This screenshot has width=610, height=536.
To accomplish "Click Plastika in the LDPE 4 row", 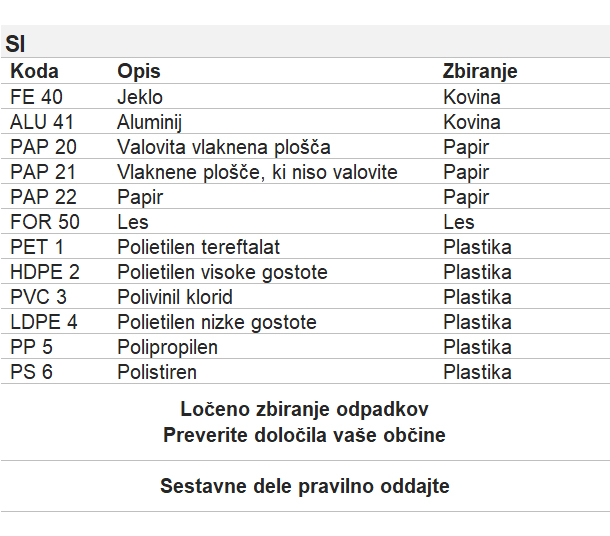I will [477, 322].
